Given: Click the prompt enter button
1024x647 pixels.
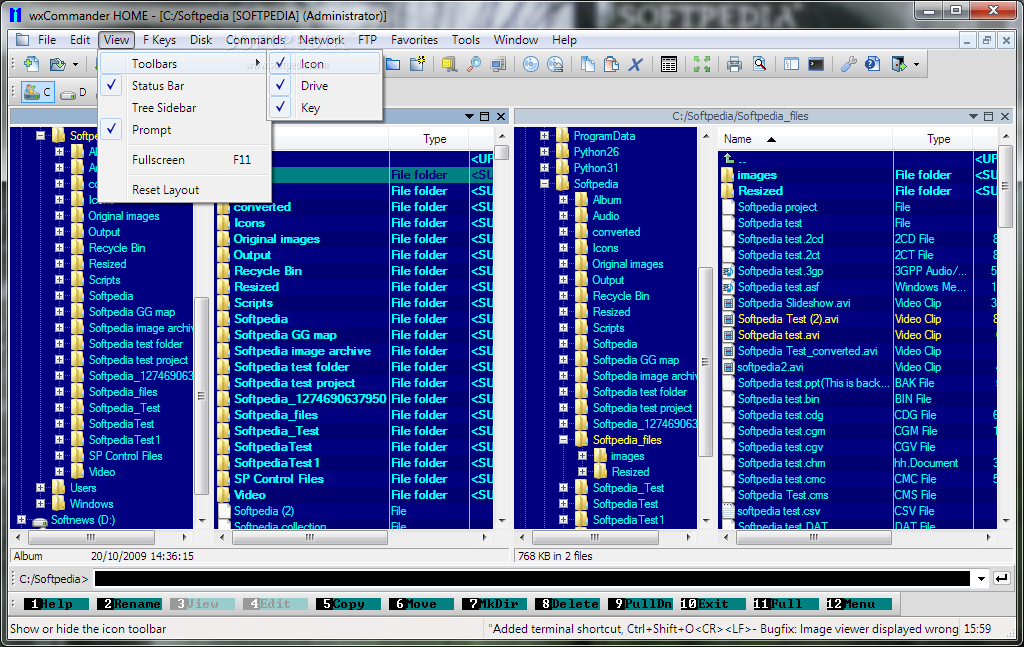Looking at the screenshot, I should tap(1001, 578).
